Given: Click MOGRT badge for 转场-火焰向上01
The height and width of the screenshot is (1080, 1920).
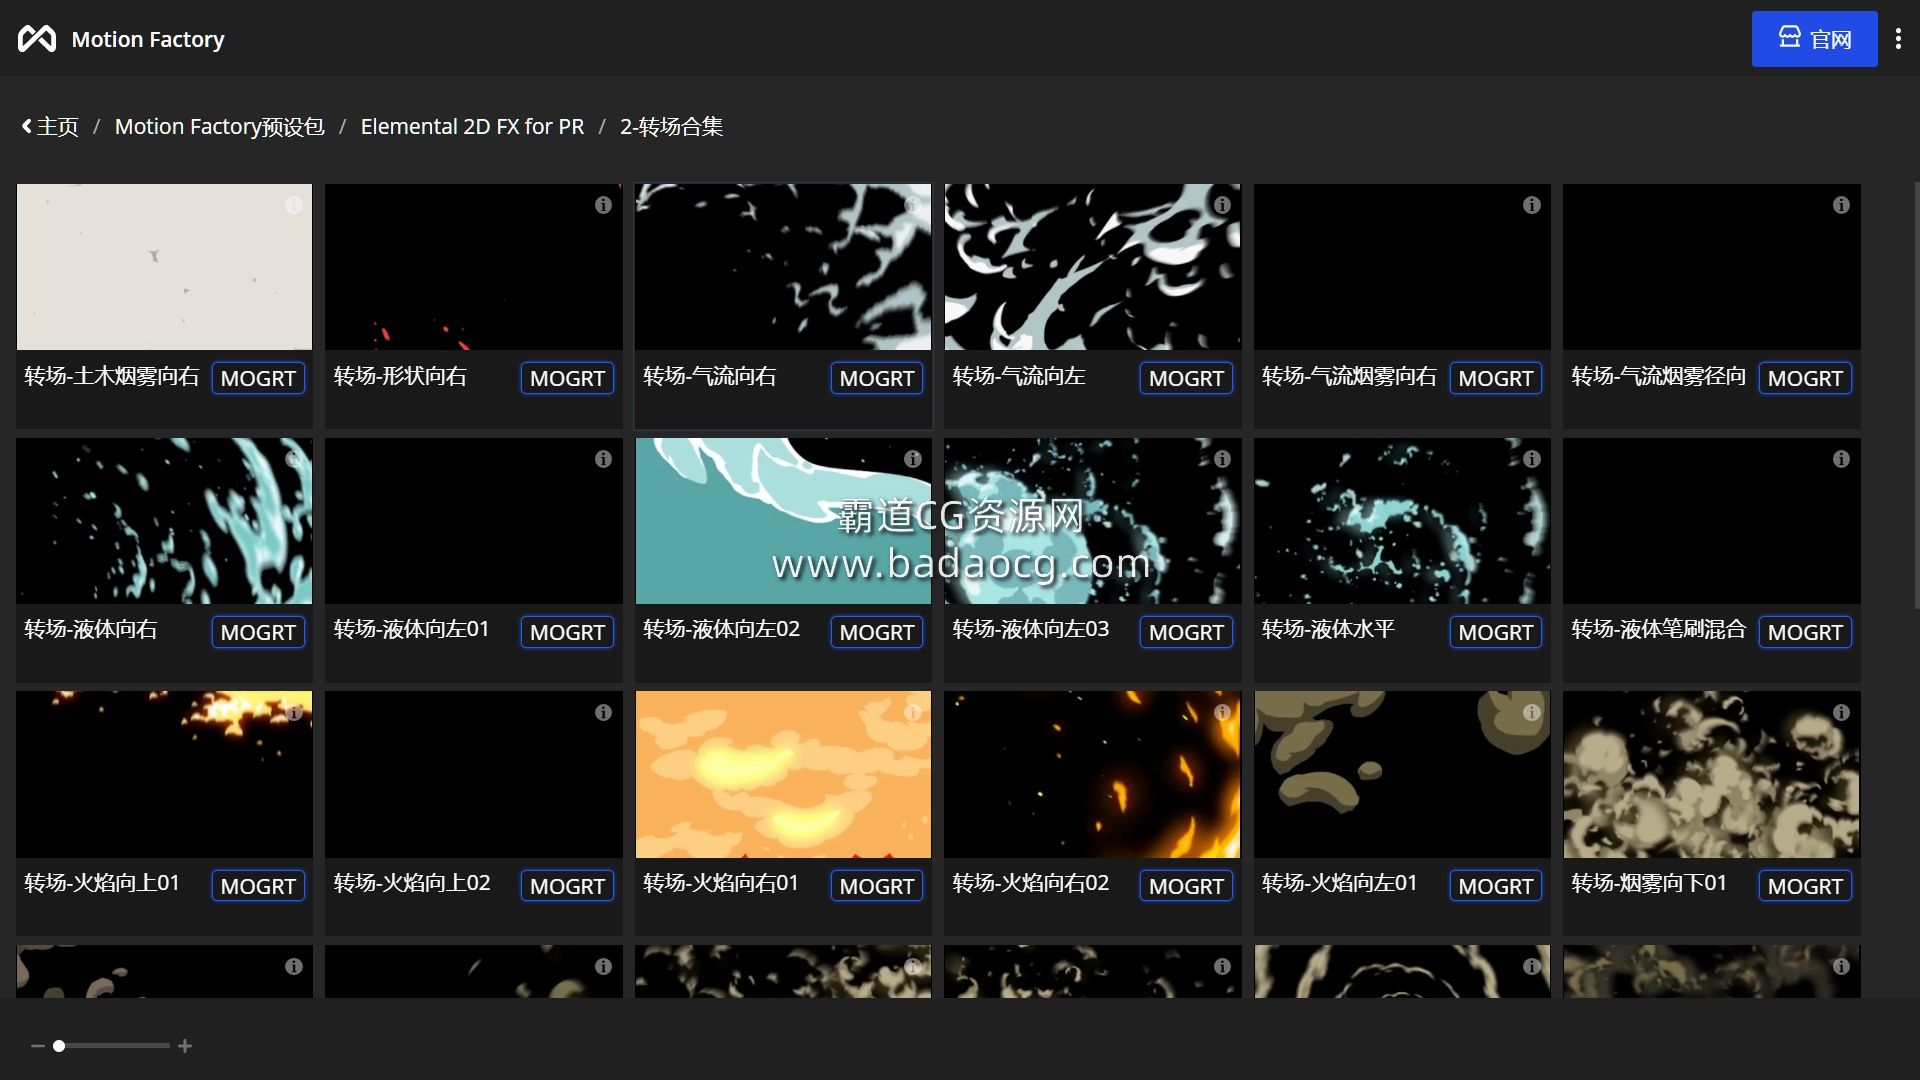Looking at the screenshot, I should pyautogui.click(x=258, y=886).
